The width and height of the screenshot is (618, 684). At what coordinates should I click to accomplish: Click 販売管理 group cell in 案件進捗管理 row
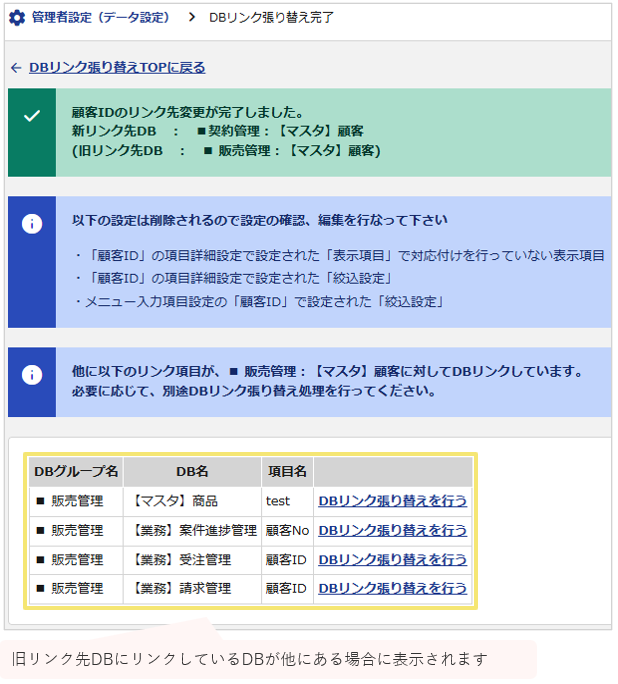76,531
